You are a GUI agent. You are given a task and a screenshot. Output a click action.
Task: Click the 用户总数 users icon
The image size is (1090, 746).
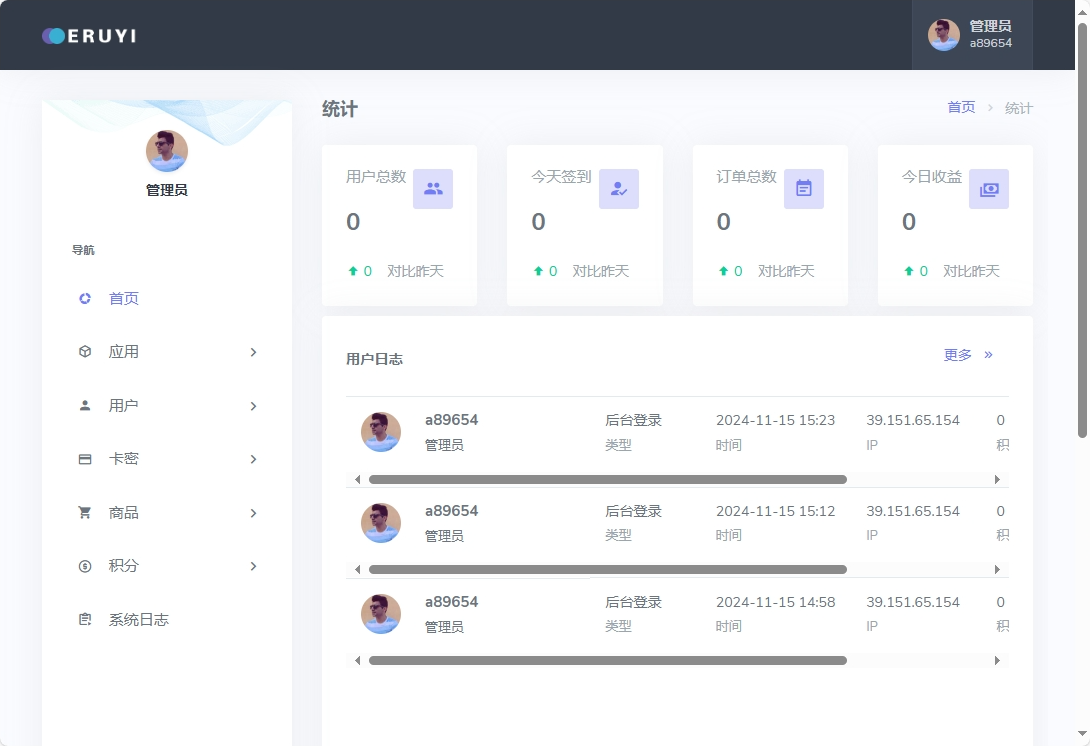[433, 188]
